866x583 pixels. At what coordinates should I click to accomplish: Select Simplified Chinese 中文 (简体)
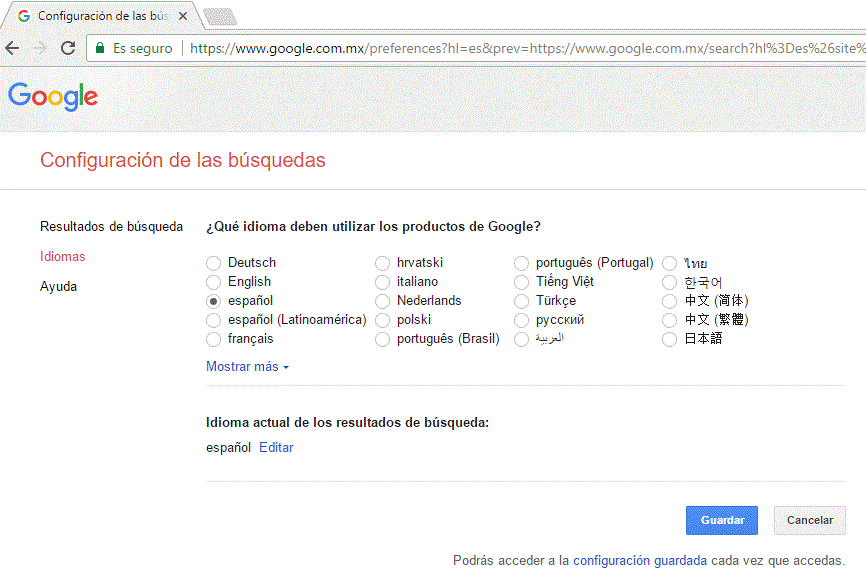(x=669, y=301)
